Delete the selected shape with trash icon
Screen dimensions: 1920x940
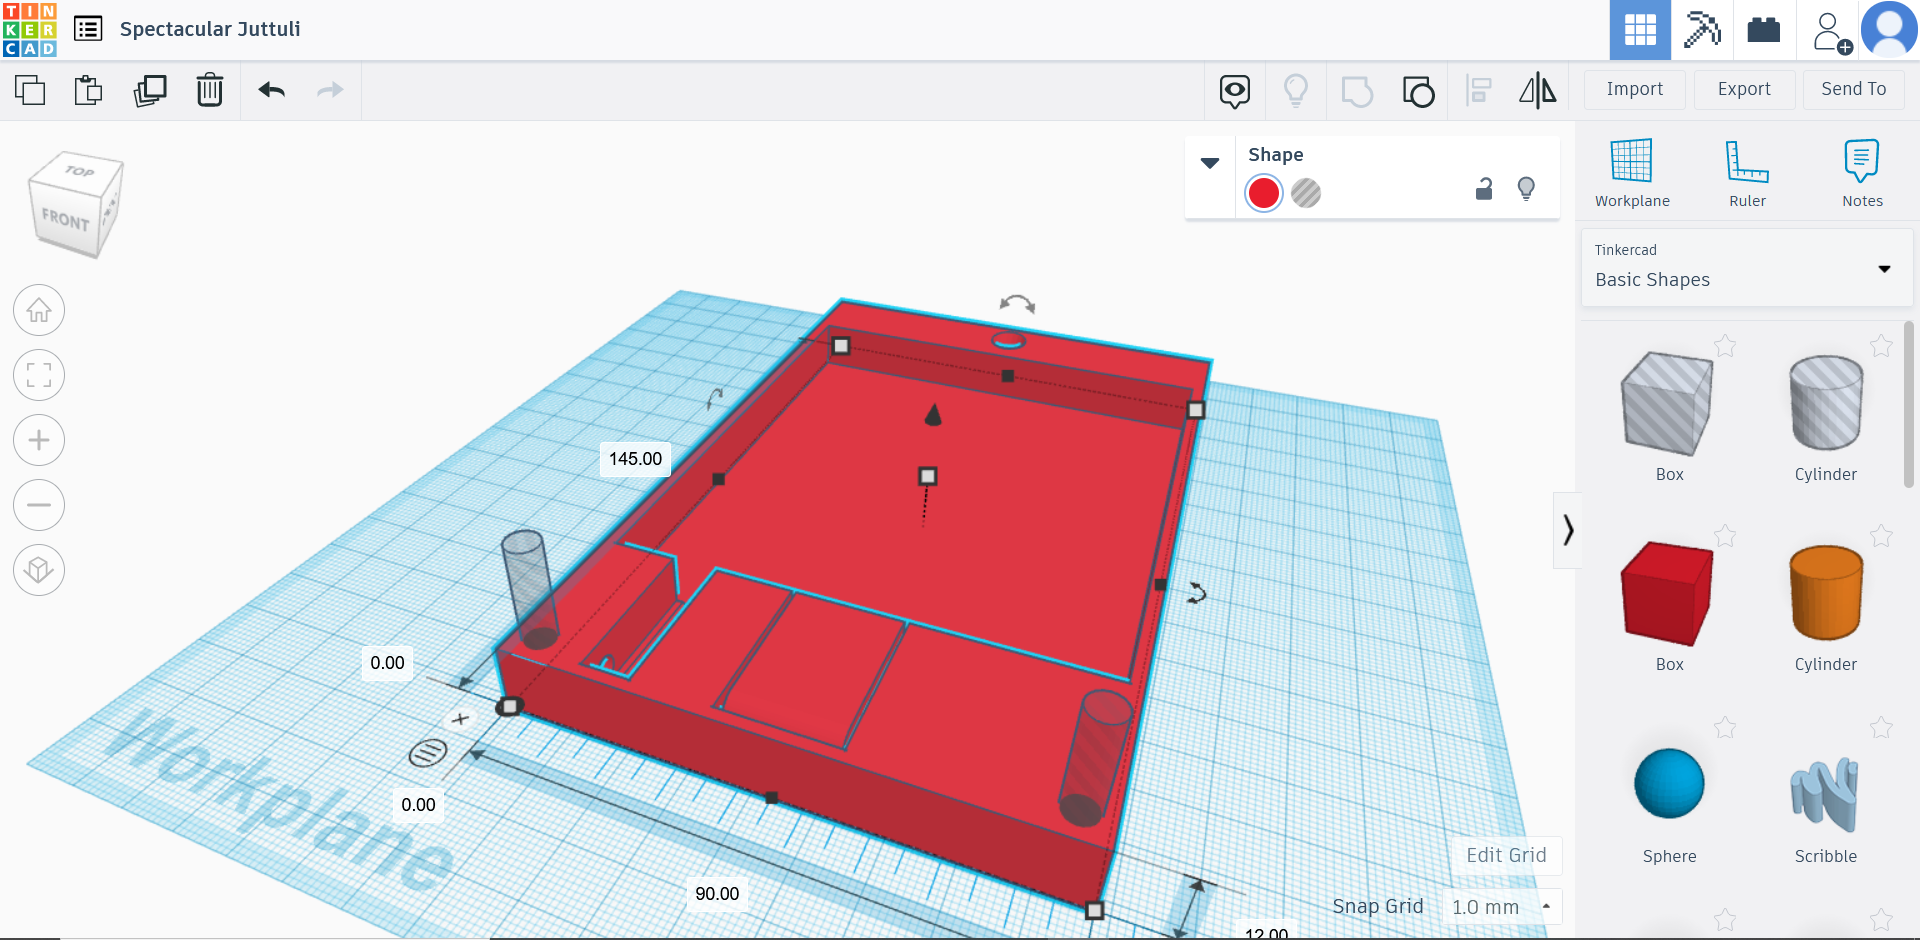click(210, 90)
